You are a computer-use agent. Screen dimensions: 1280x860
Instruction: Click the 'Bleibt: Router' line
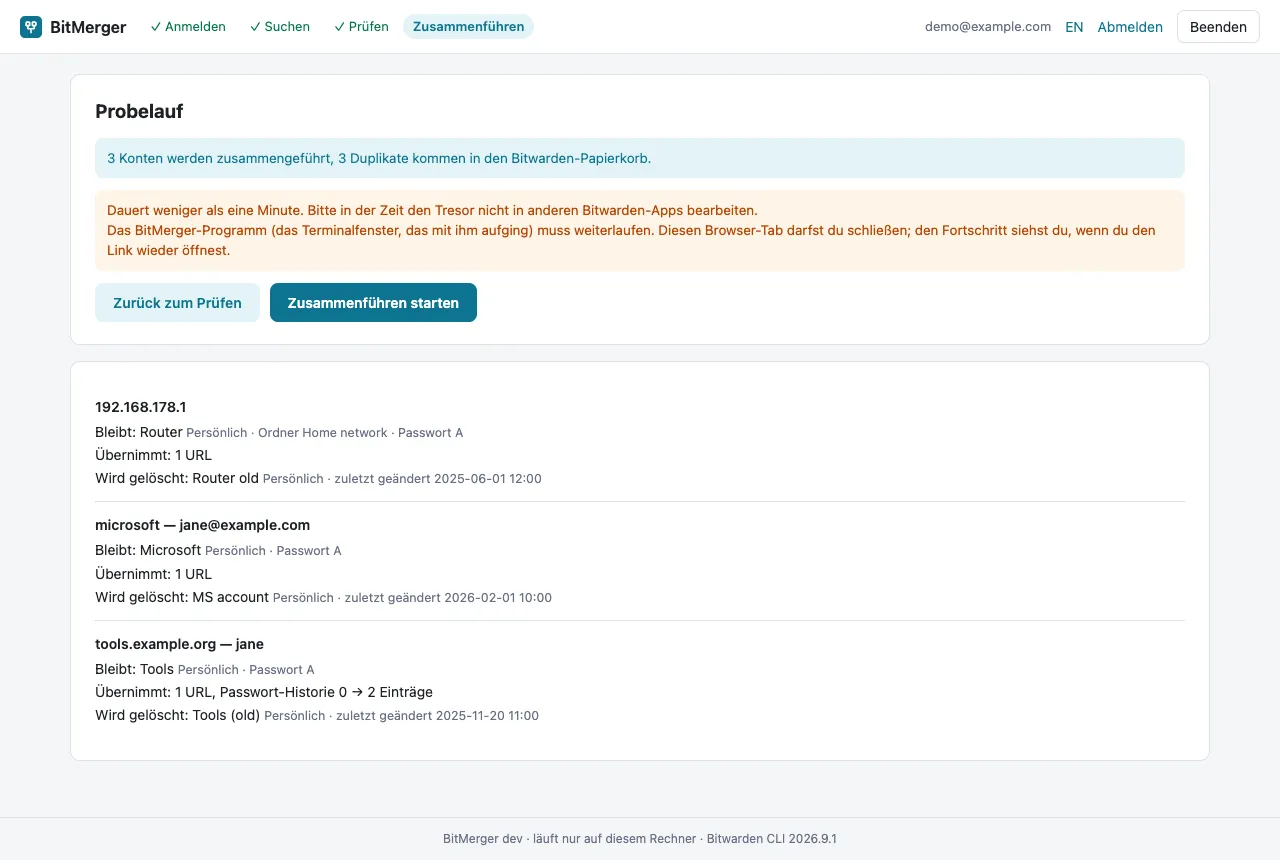click(279, 433)
